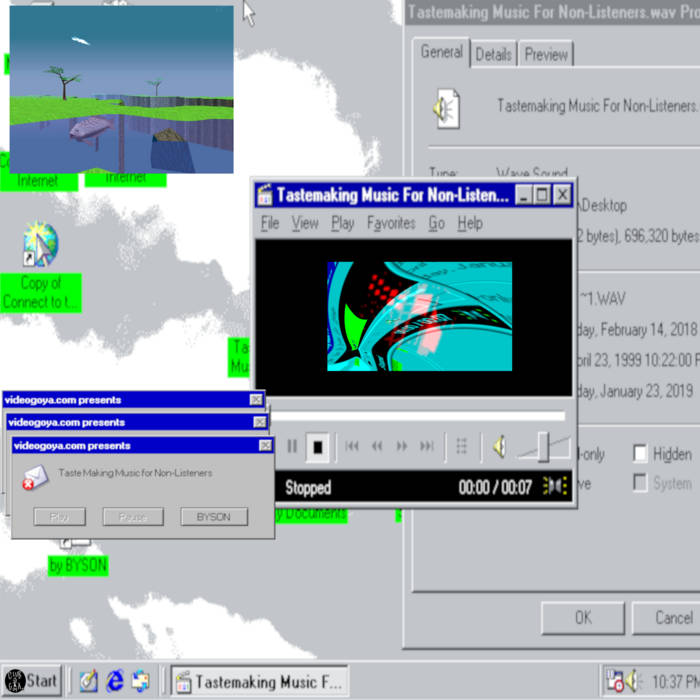The width and height of the screenshot is (700, 700).
Task: Switch to the Preview tab
Action: coord(546,55)
